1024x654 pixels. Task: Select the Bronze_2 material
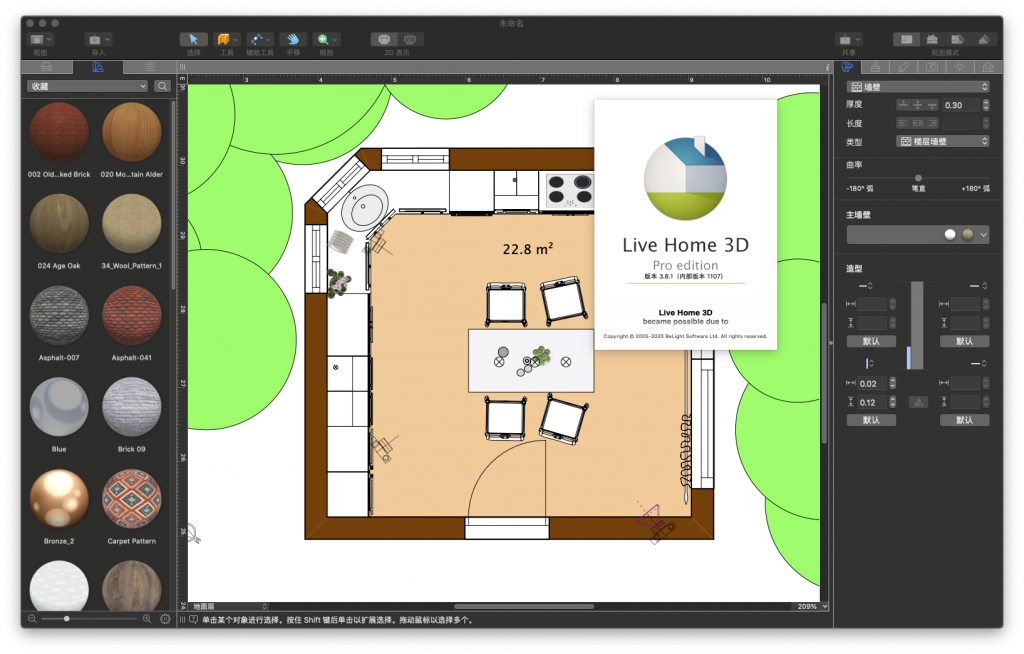point(59,499)
